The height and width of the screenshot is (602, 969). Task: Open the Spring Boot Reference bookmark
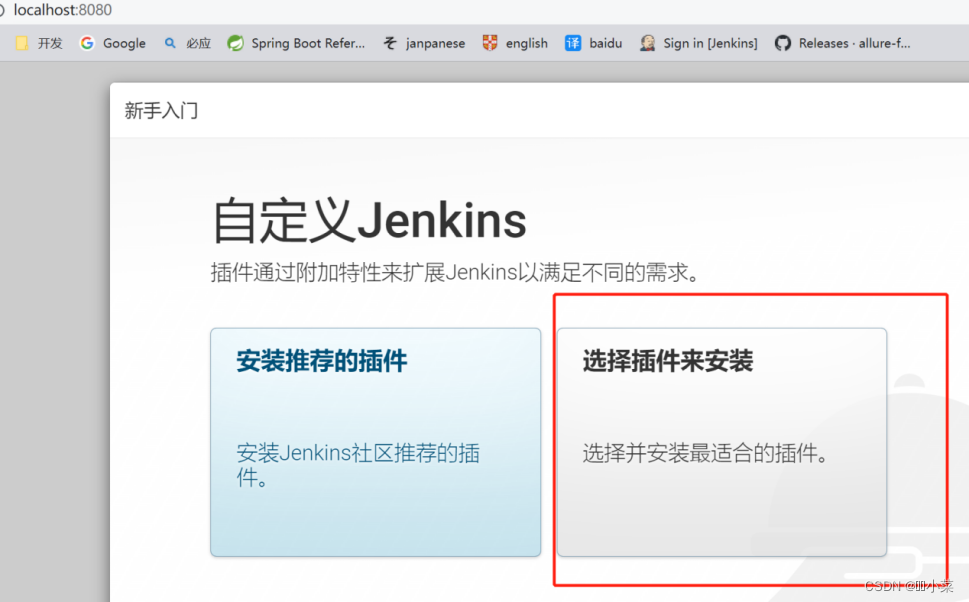296,43
